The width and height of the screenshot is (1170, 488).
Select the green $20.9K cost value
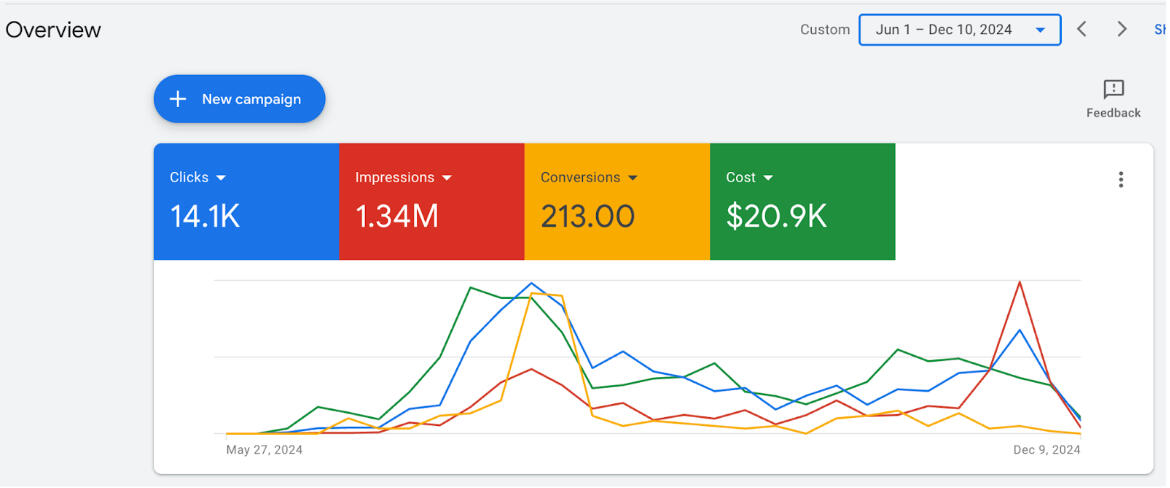776,216
